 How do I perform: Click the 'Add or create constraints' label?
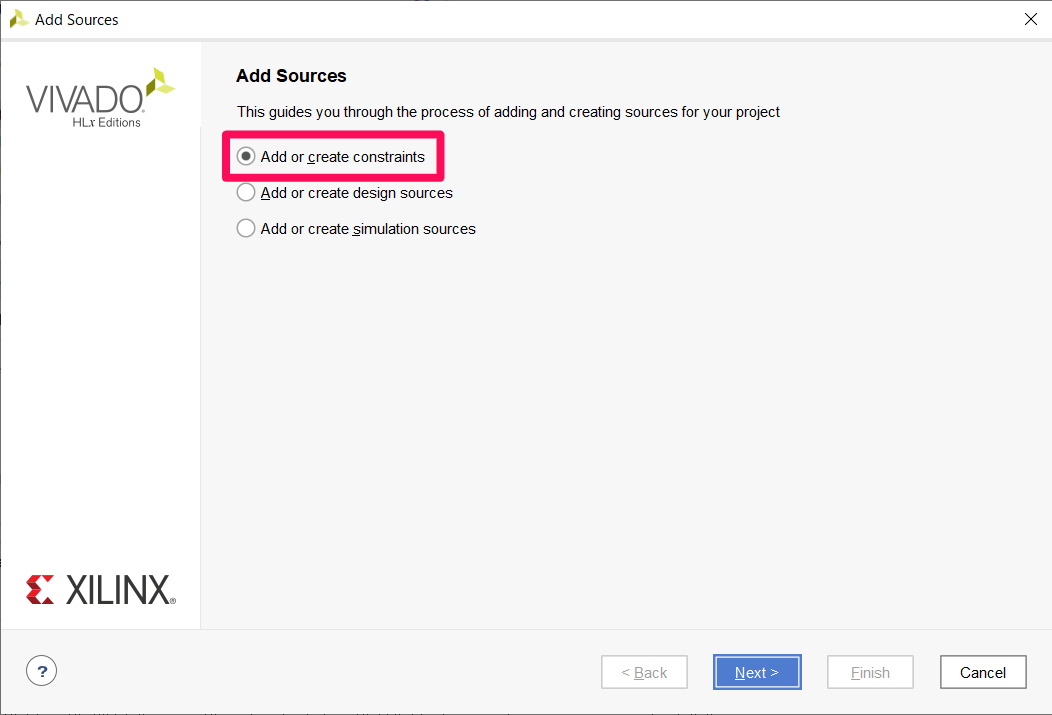click(343, 157)
